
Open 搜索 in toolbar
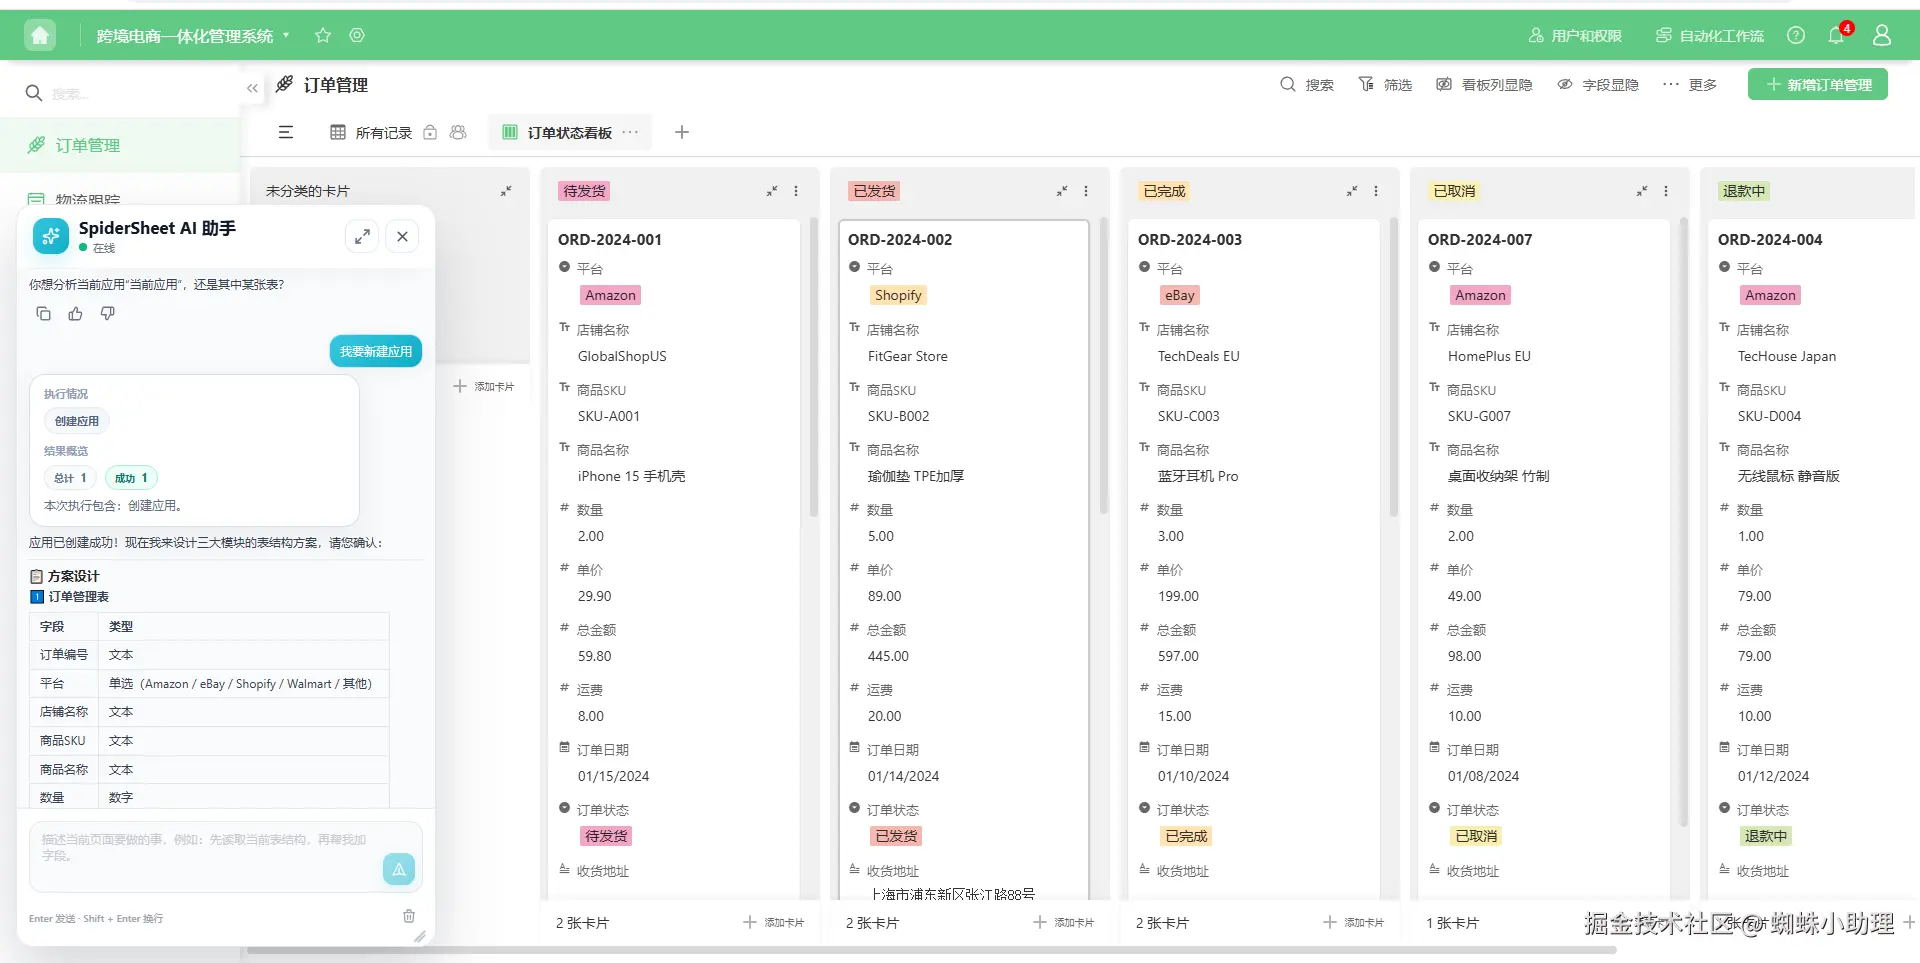click(x=1307, y=85)
